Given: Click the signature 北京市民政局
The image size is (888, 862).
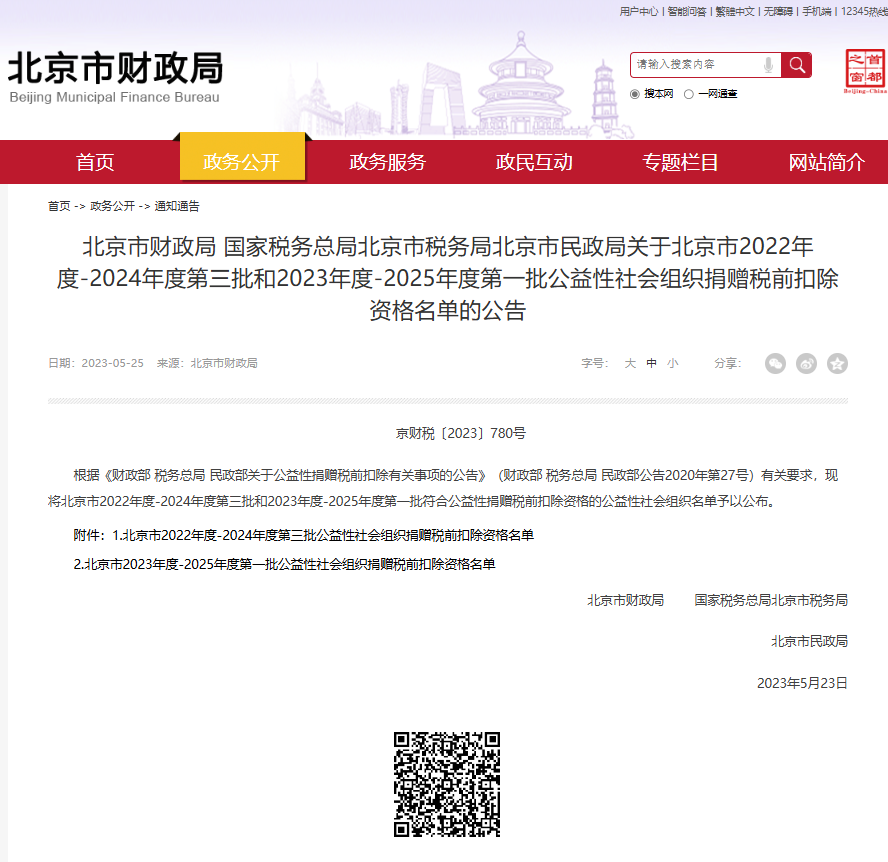Looking at the screenshot, I should [809, 641].
